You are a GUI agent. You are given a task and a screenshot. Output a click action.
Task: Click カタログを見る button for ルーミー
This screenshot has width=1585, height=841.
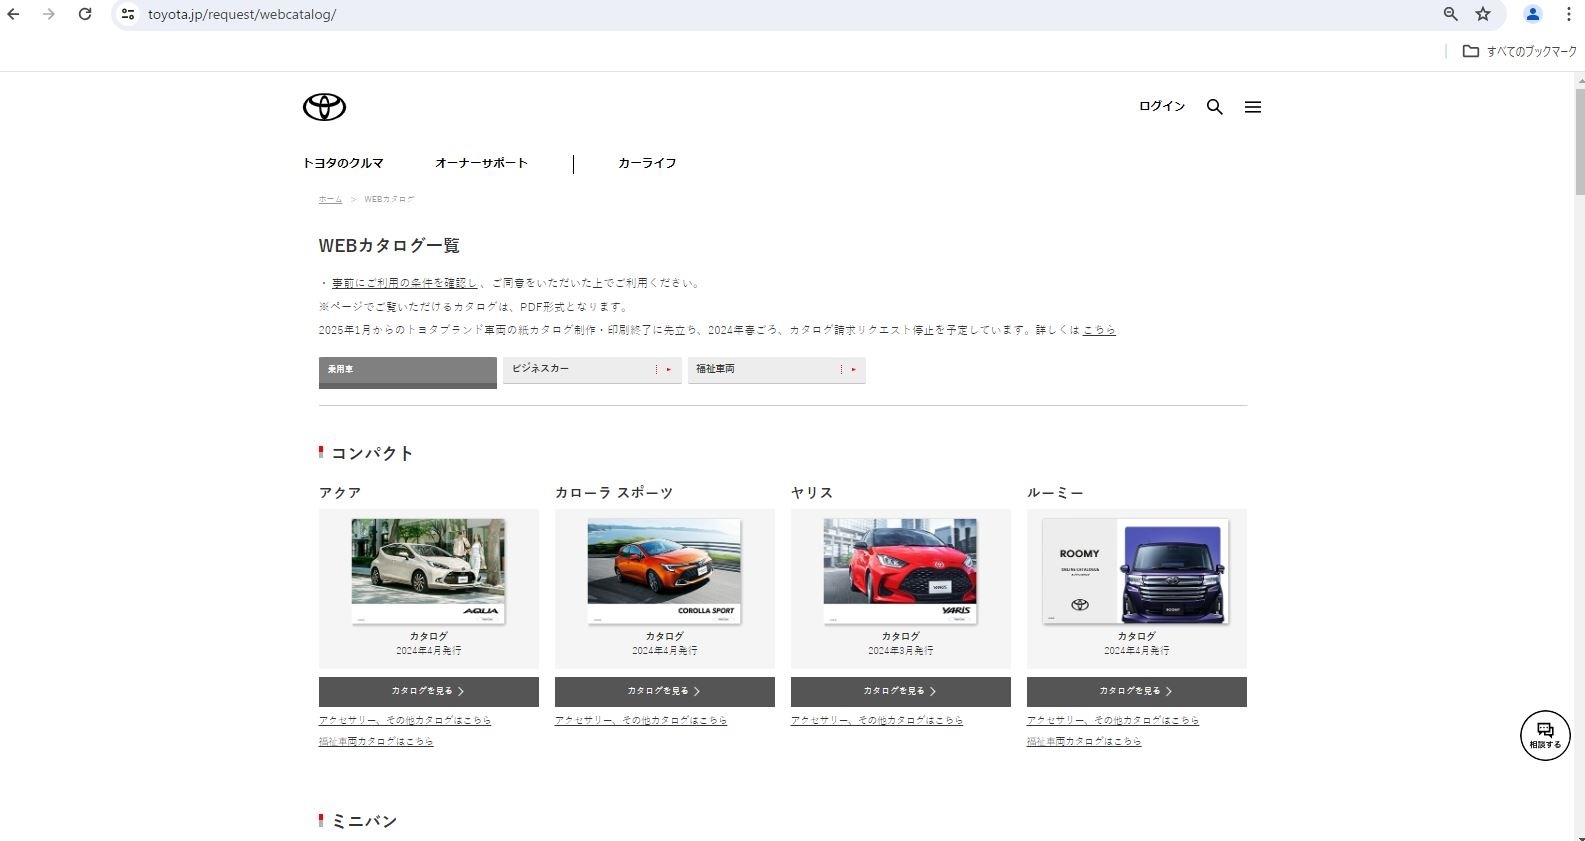(x=1136, y=692)
